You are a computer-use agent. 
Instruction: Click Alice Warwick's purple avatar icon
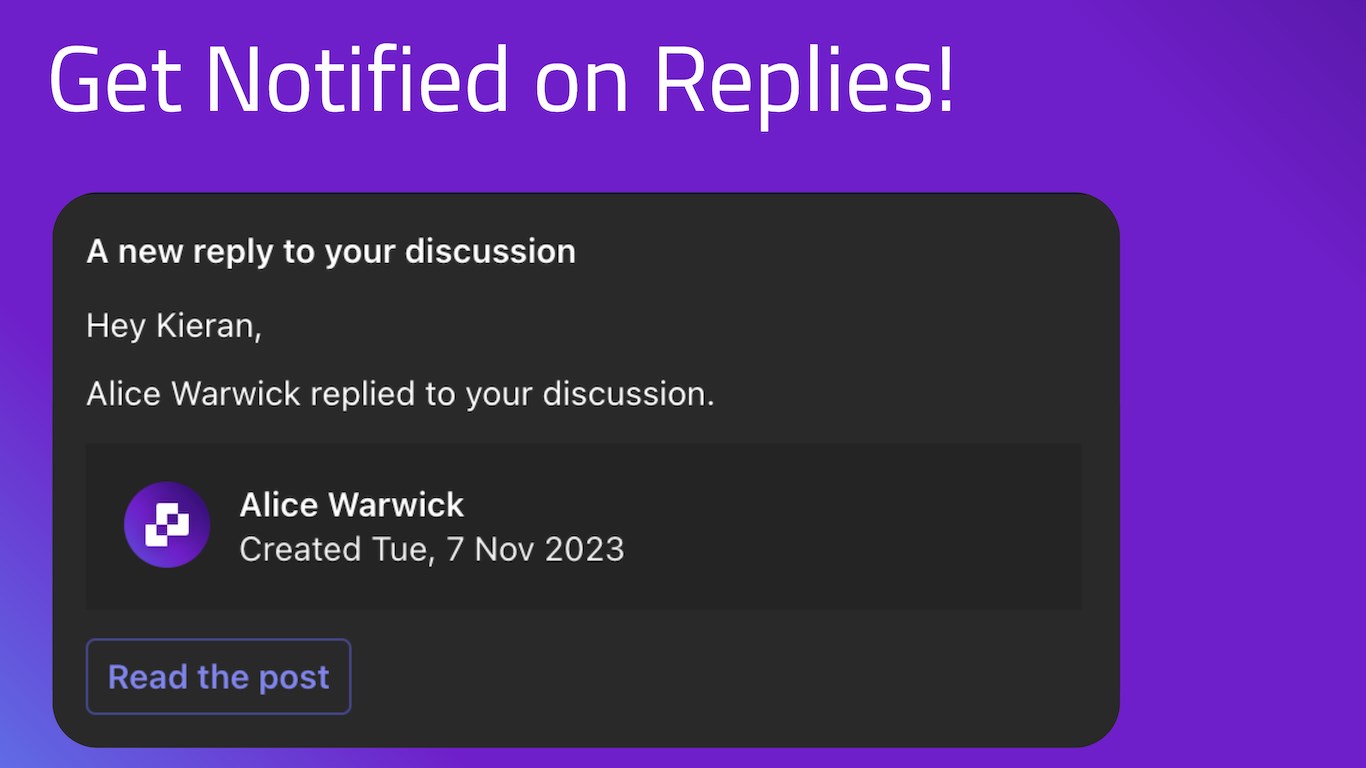pyautogui.click(x=167, y=525)
